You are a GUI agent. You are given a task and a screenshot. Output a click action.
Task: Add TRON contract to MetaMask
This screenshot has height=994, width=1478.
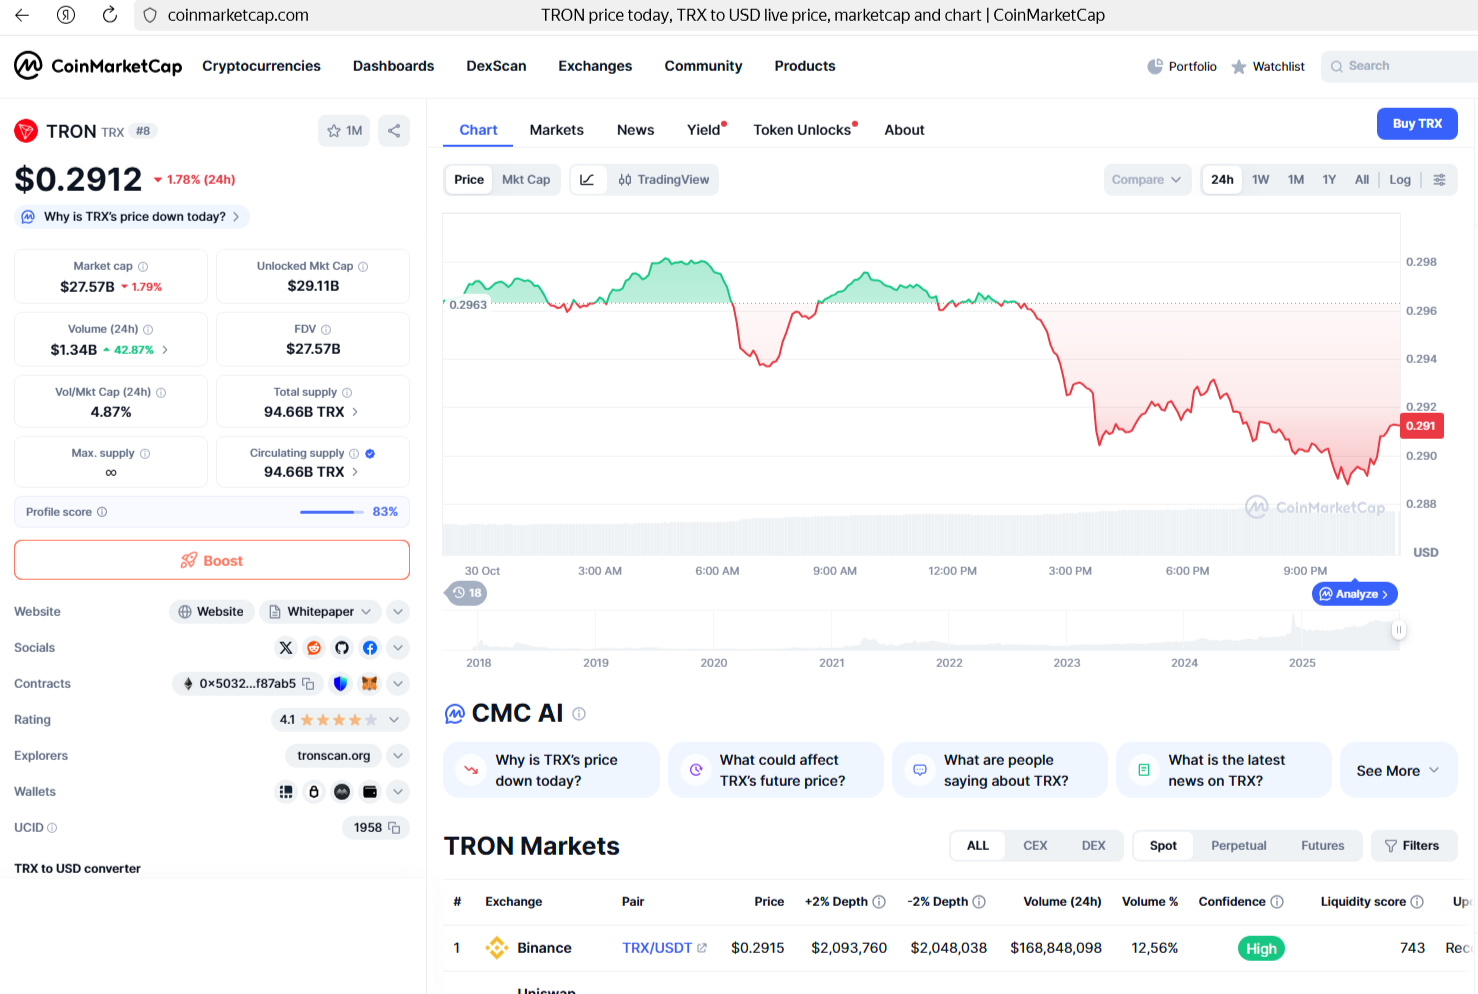[x=368, y=683]
